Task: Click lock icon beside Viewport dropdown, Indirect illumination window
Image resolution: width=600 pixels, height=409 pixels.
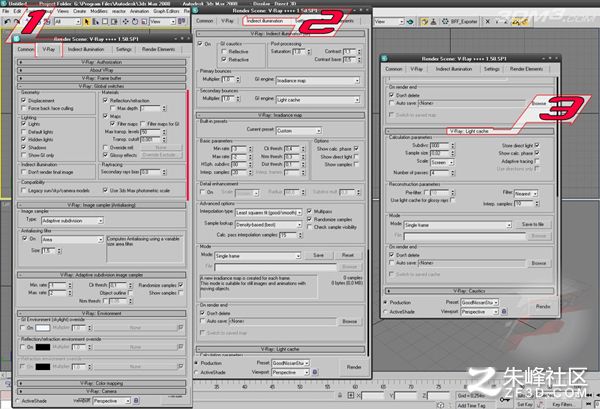Action: coord(315,372)
